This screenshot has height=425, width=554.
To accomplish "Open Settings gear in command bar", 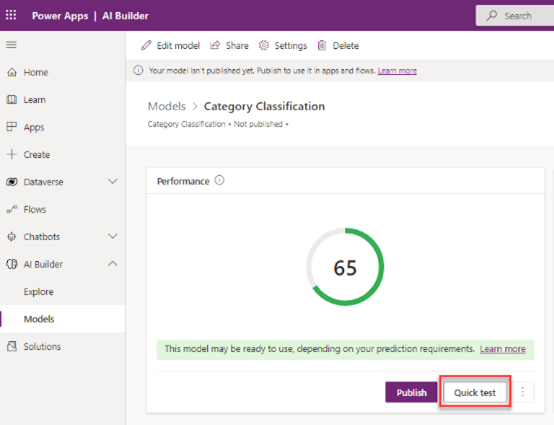I will point(264,46).
